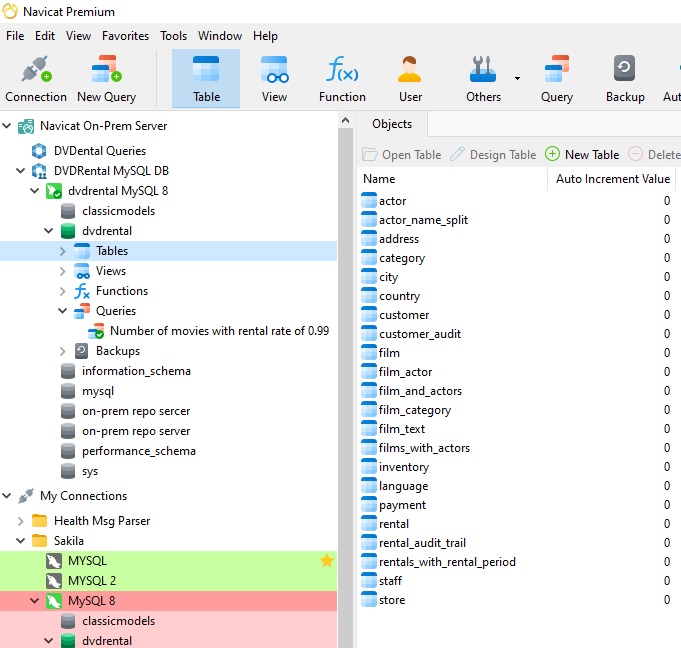Open the Others dropdown arrow
Screen dimensions: 681x648
[x=517, y=79]
